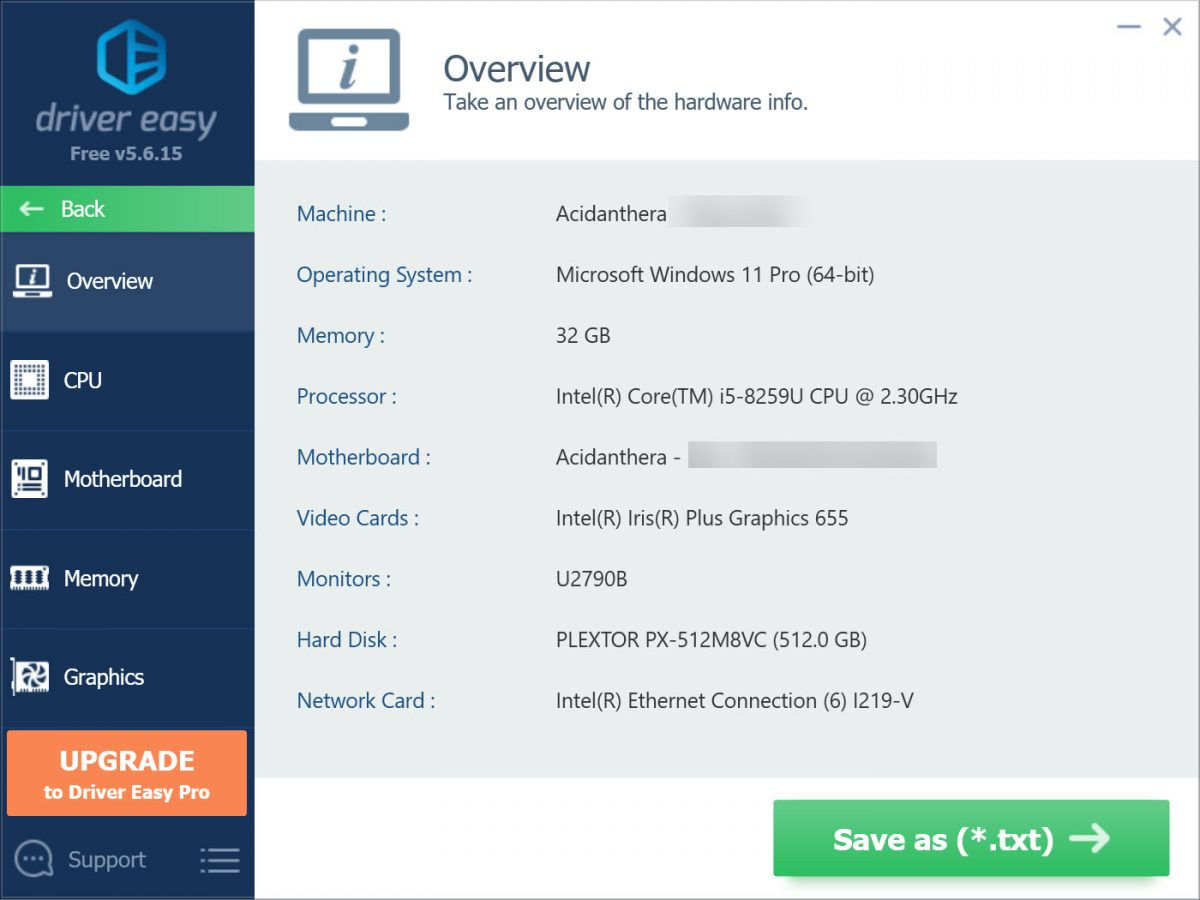Click the '32 GB' memory value
The image size is (1200, 900).
[x=583, y=336]
